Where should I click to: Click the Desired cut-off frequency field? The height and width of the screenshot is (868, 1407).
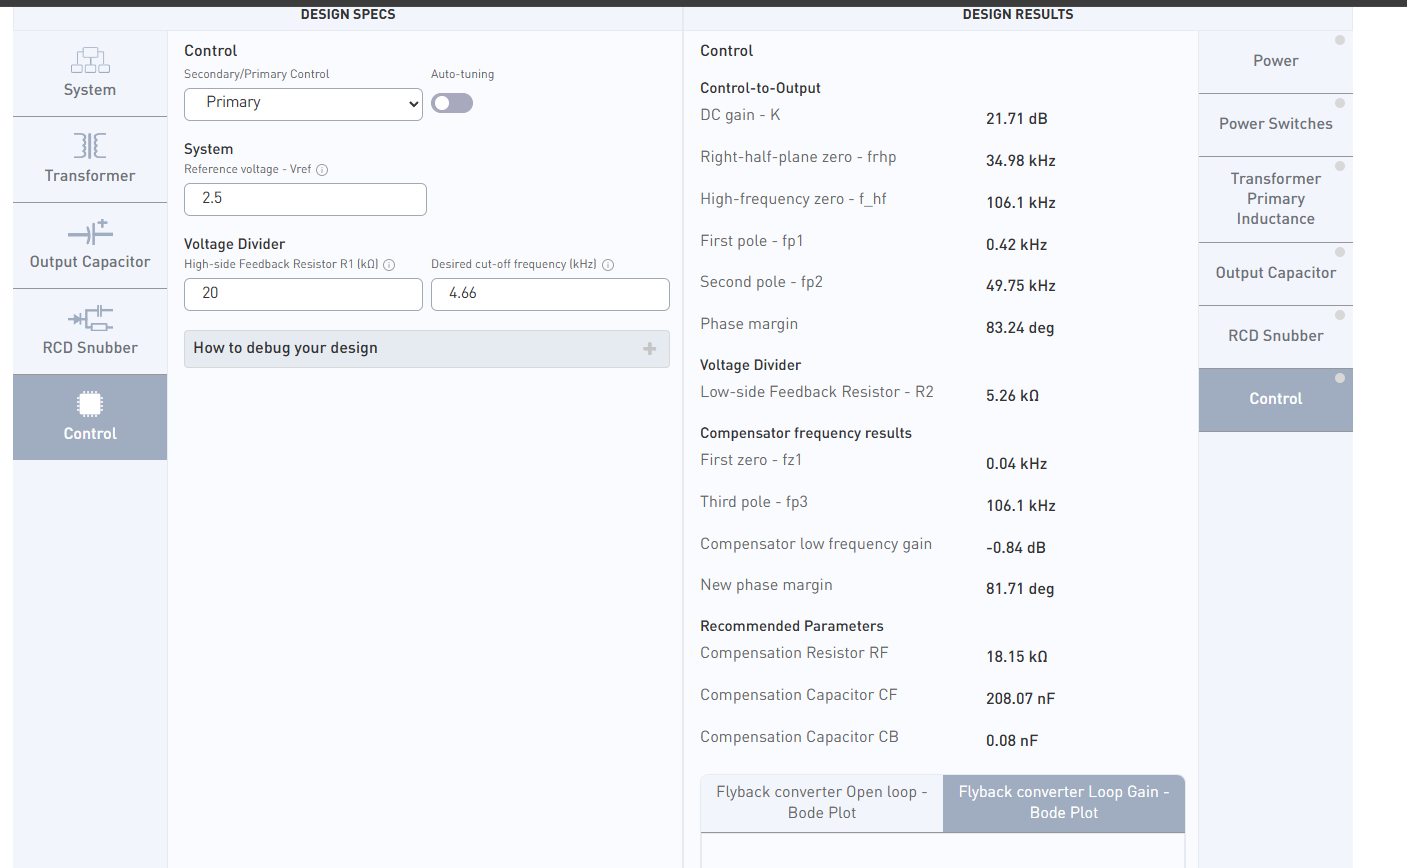[550, 294]
